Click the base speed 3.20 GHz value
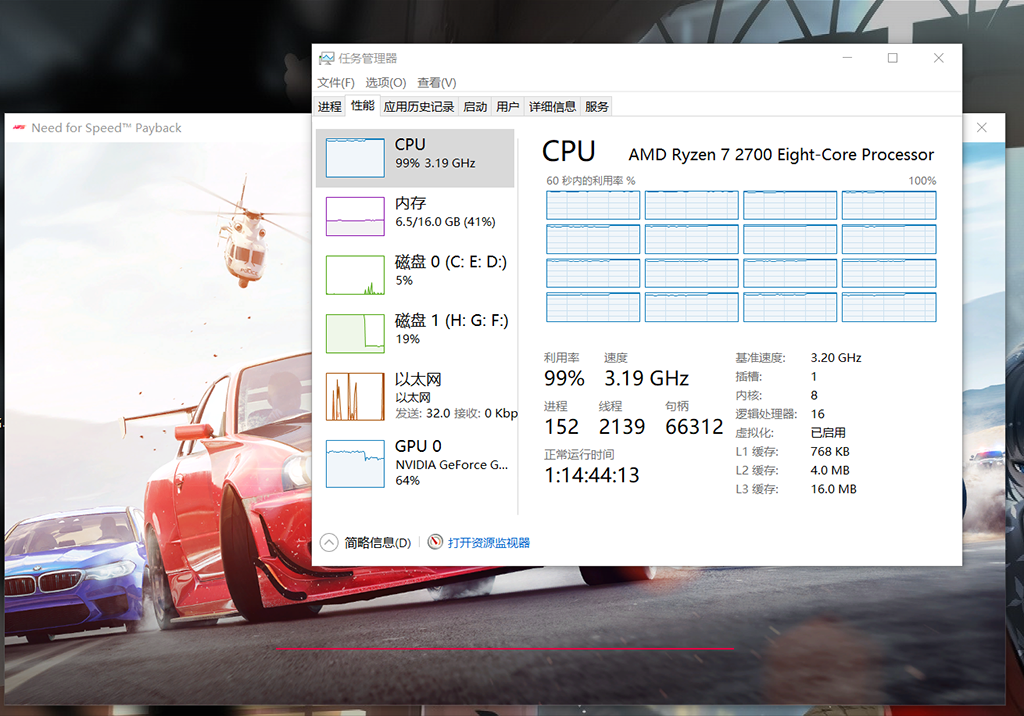This screenshot has width=1024, height=716. 836,358
